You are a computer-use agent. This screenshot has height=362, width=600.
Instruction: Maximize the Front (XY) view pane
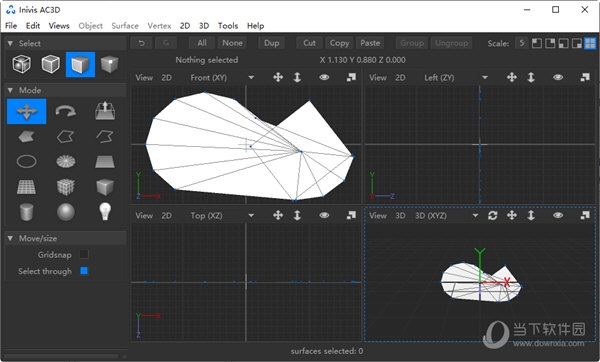click(351, 77)
